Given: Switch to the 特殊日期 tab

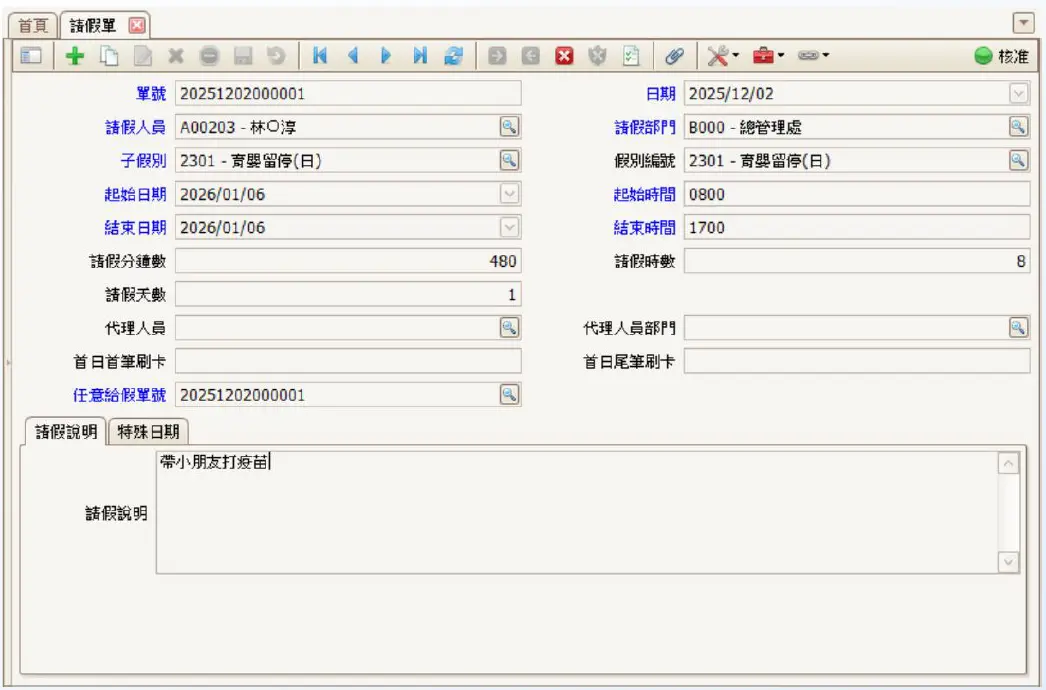Looking at the screenshot, I should coord(148,431).
